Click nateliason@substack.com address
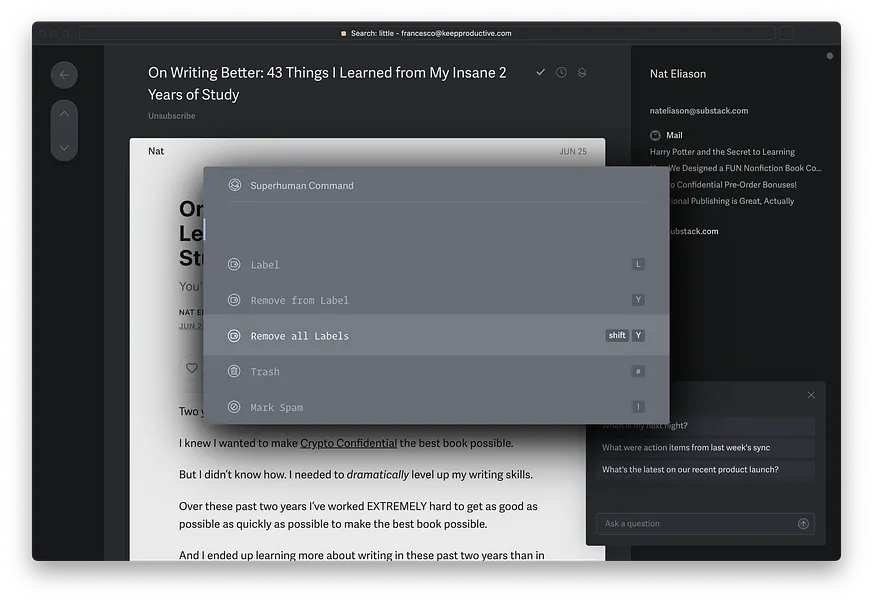This screenshot has width=873, height=603. (699, 111)
